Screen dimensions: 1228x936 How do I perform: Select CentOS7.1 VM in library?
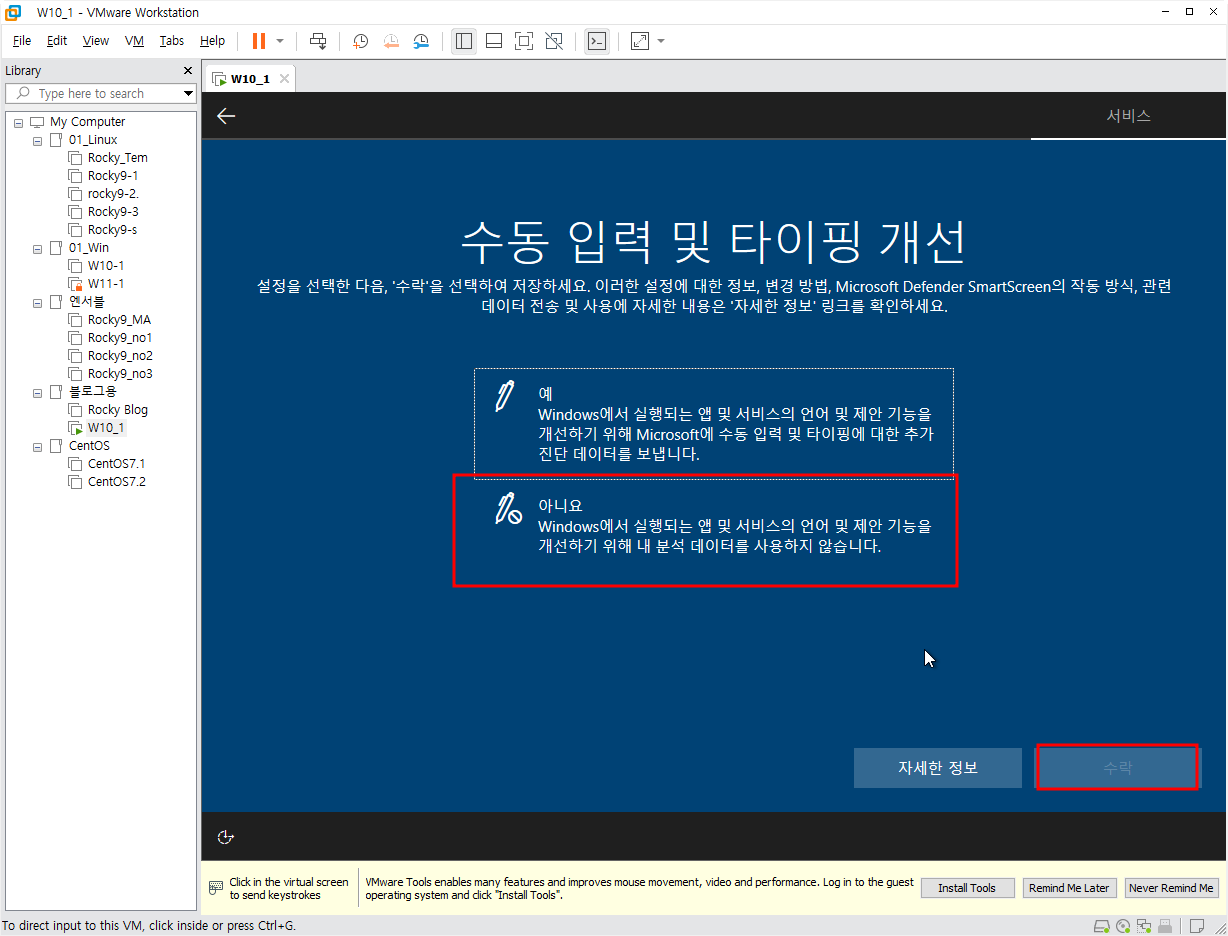pyautogui.click(x=107, y=464)
